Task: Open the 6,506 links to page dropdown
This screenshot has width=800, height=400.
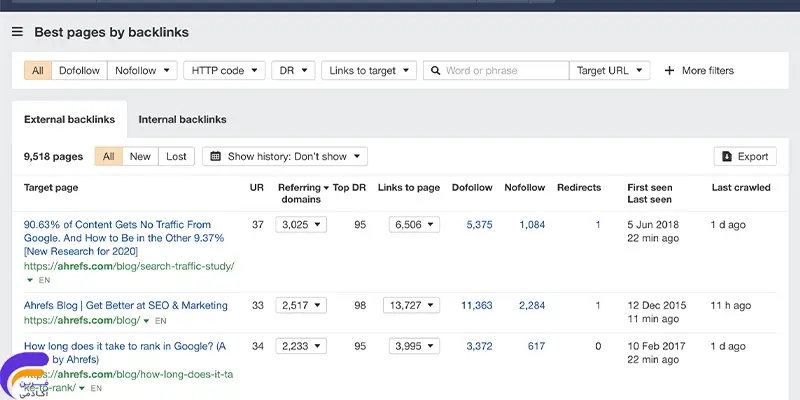Action: (414, 225)
